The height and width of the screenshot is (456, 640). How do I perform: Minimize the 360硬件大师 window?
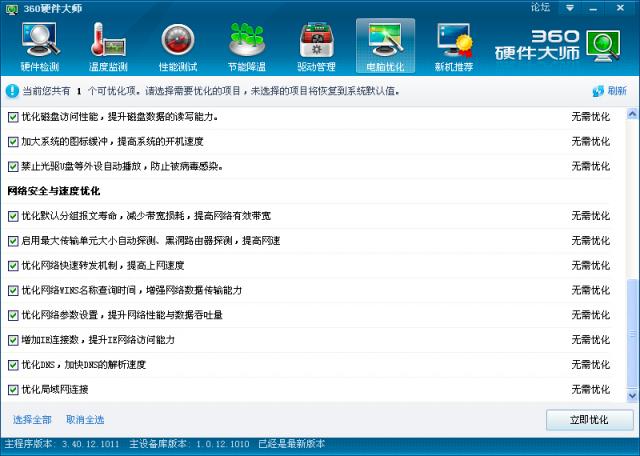593,8
